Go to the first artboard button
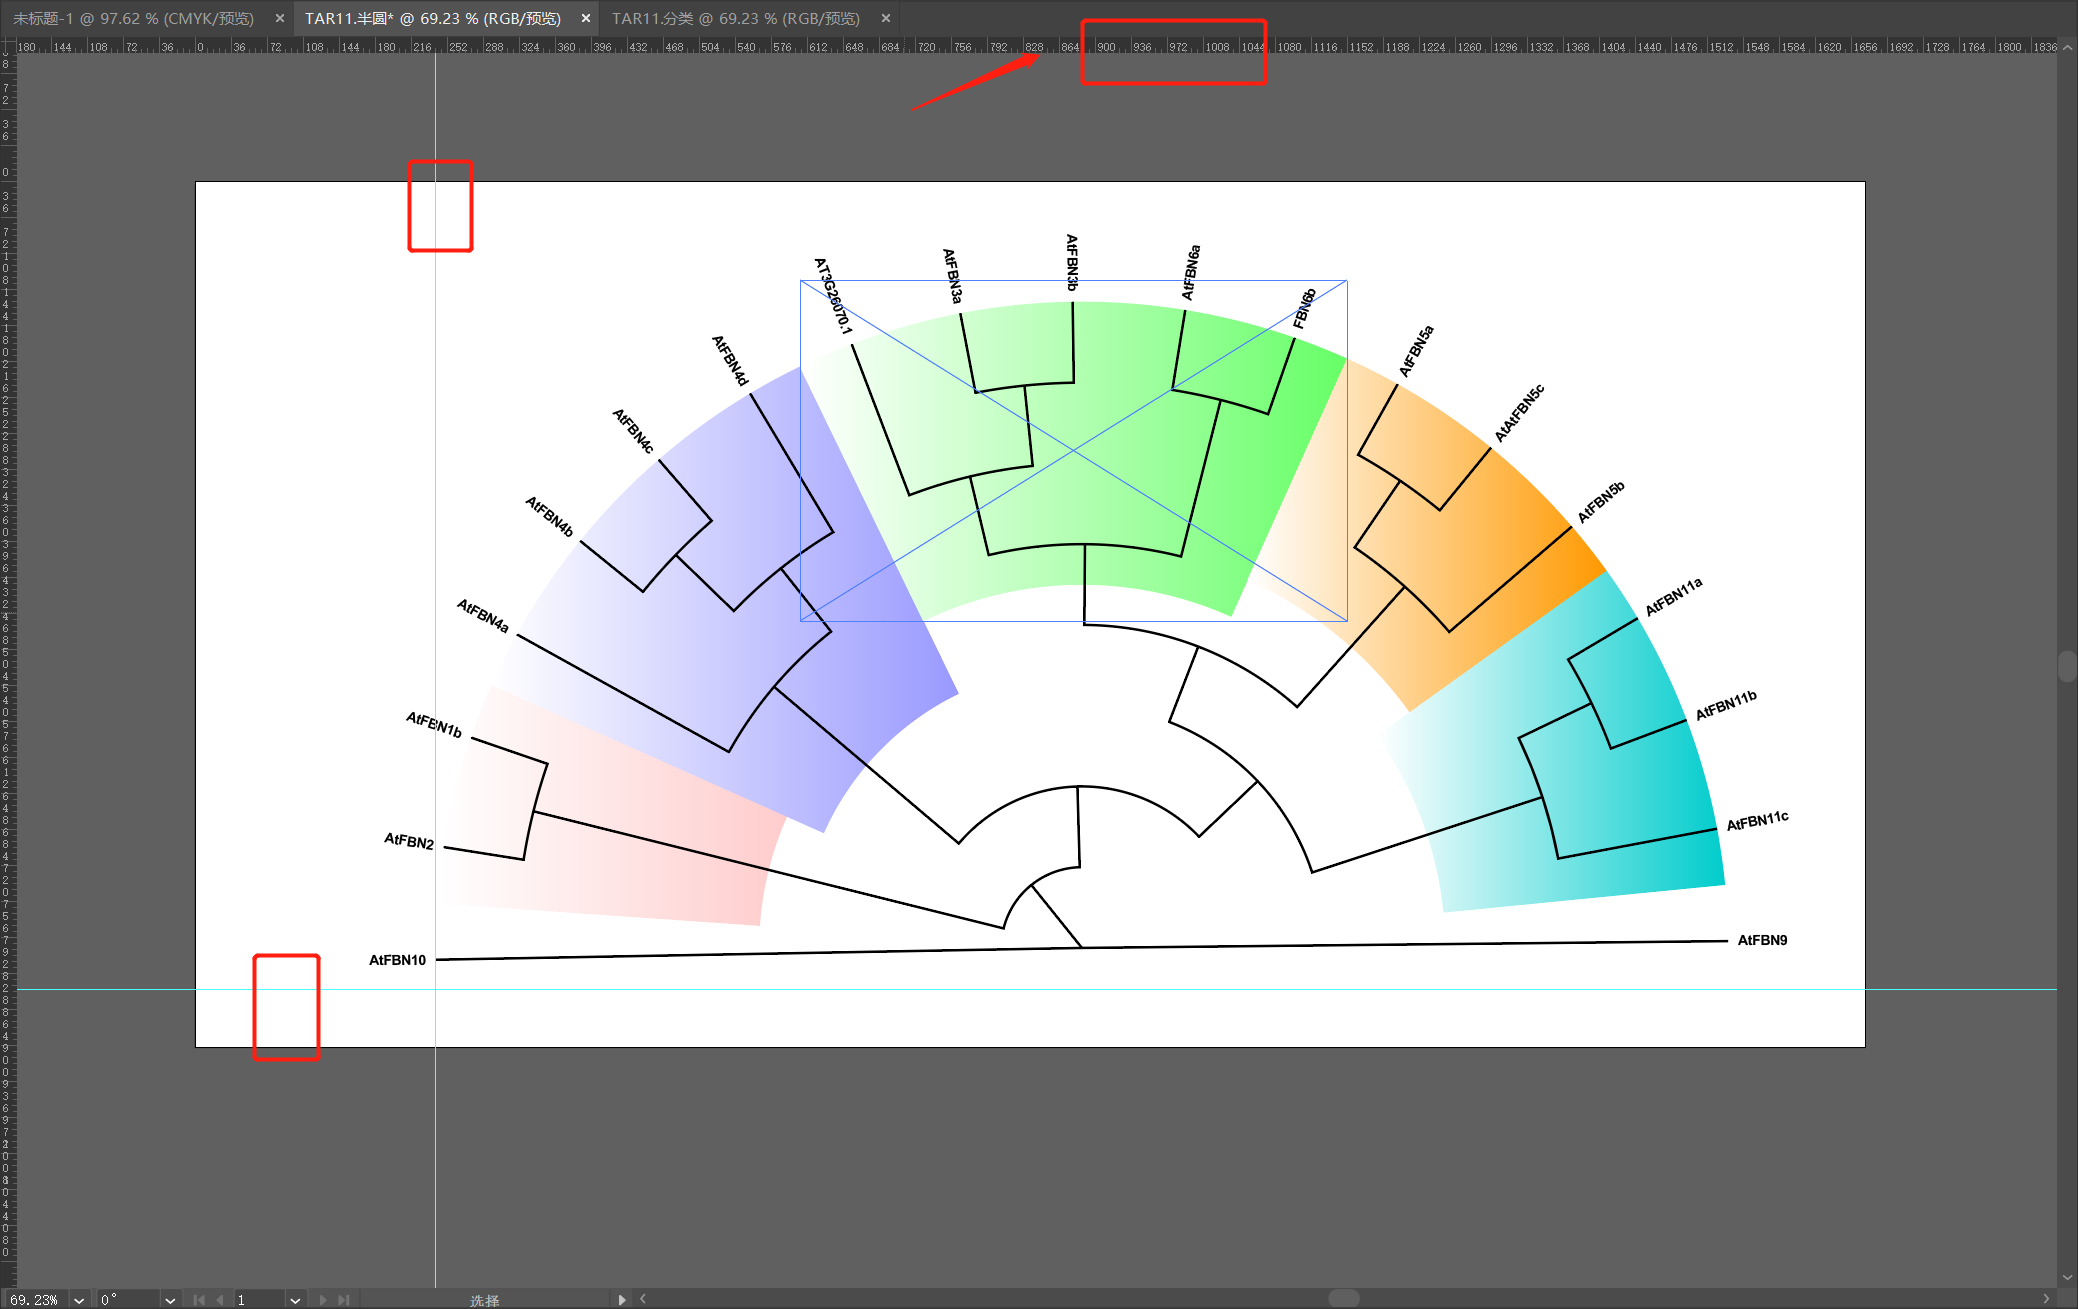Screen dimensions: 2078x1309 point(199,1300)
